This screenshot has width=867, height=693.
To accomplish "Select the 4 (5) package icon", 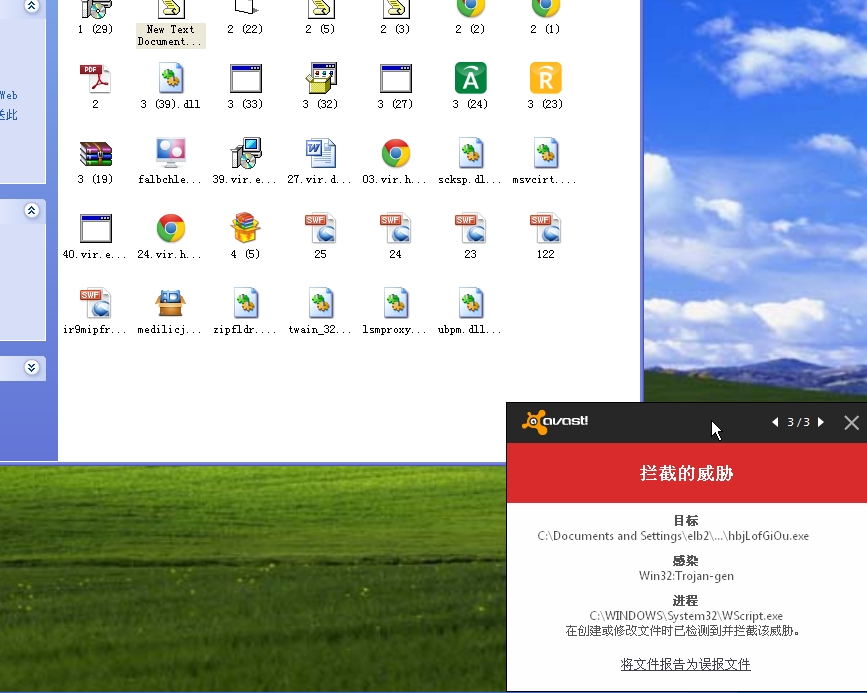I will pyautogui.click(x=245, y=229).
